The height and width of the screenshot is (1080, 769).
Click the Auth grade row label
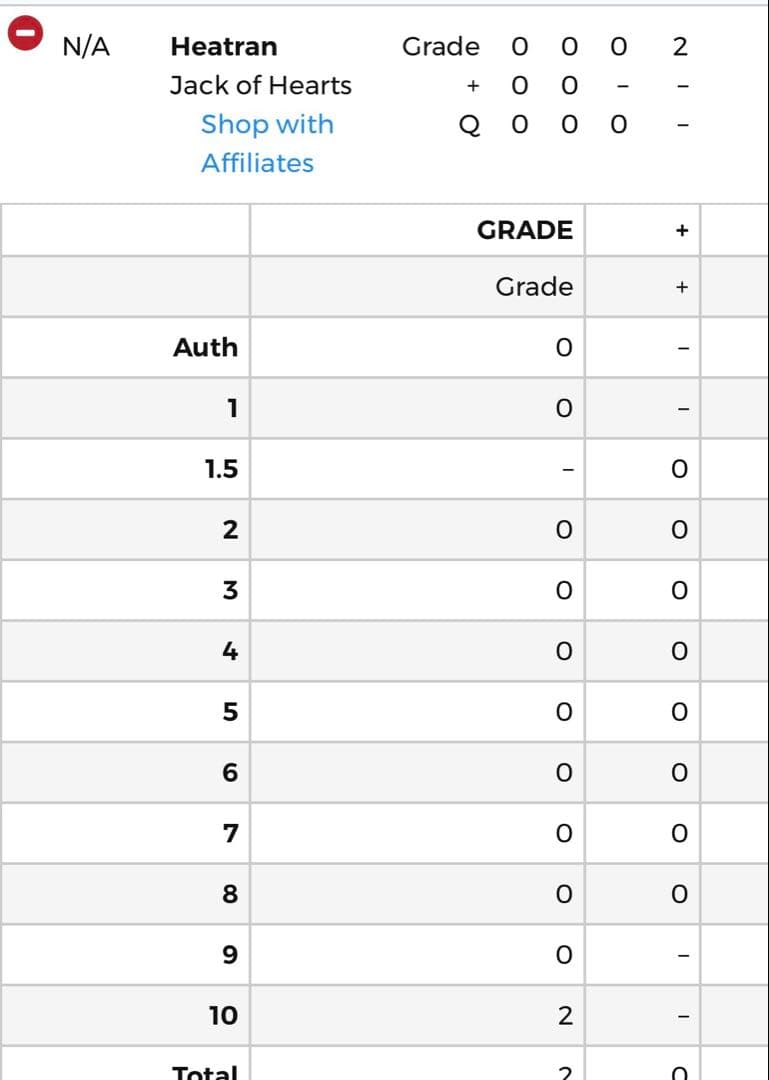[x=205, y=347]
